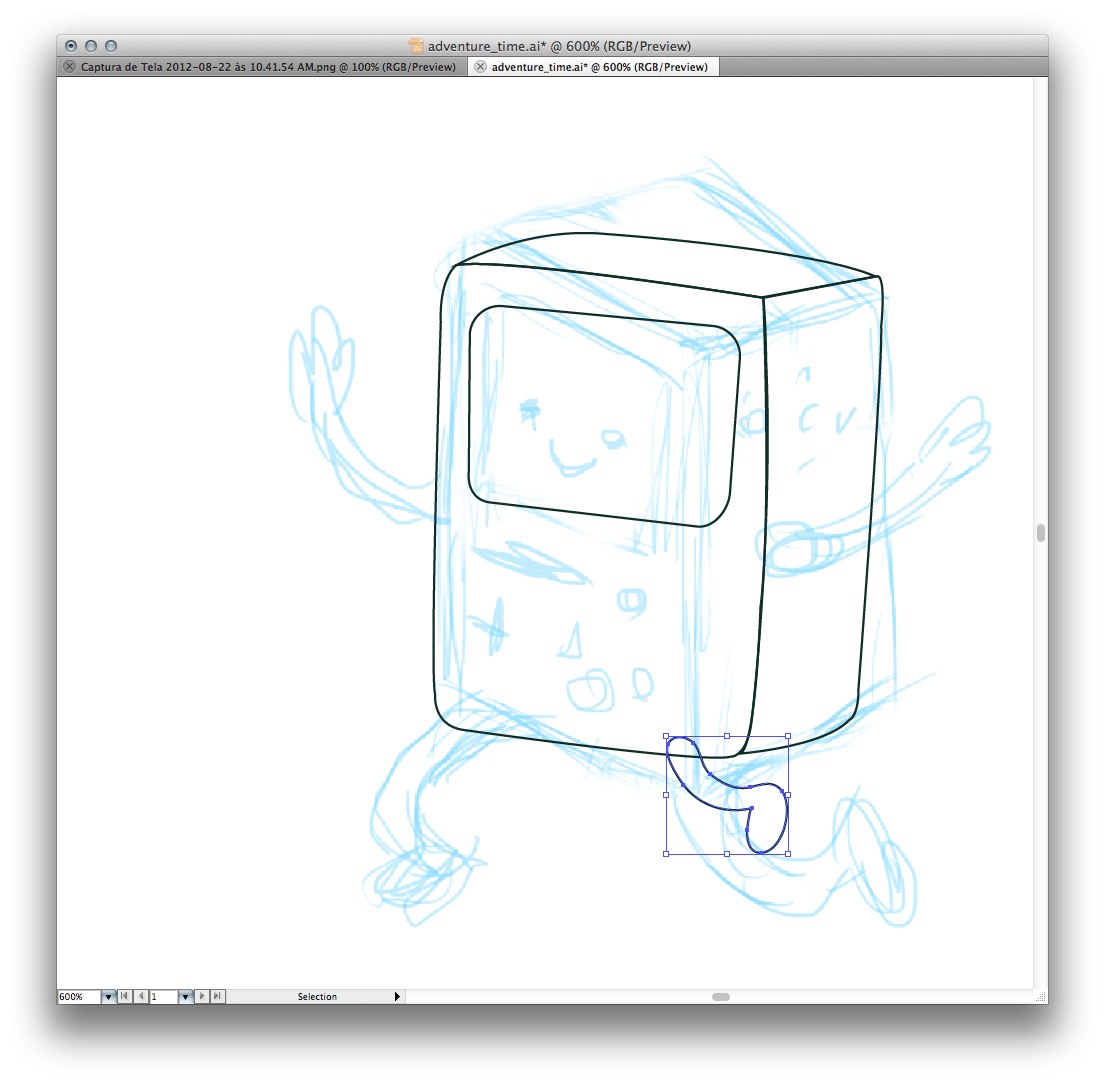
Task: Click the First artboard navigation button
Action: pos(125,996)
